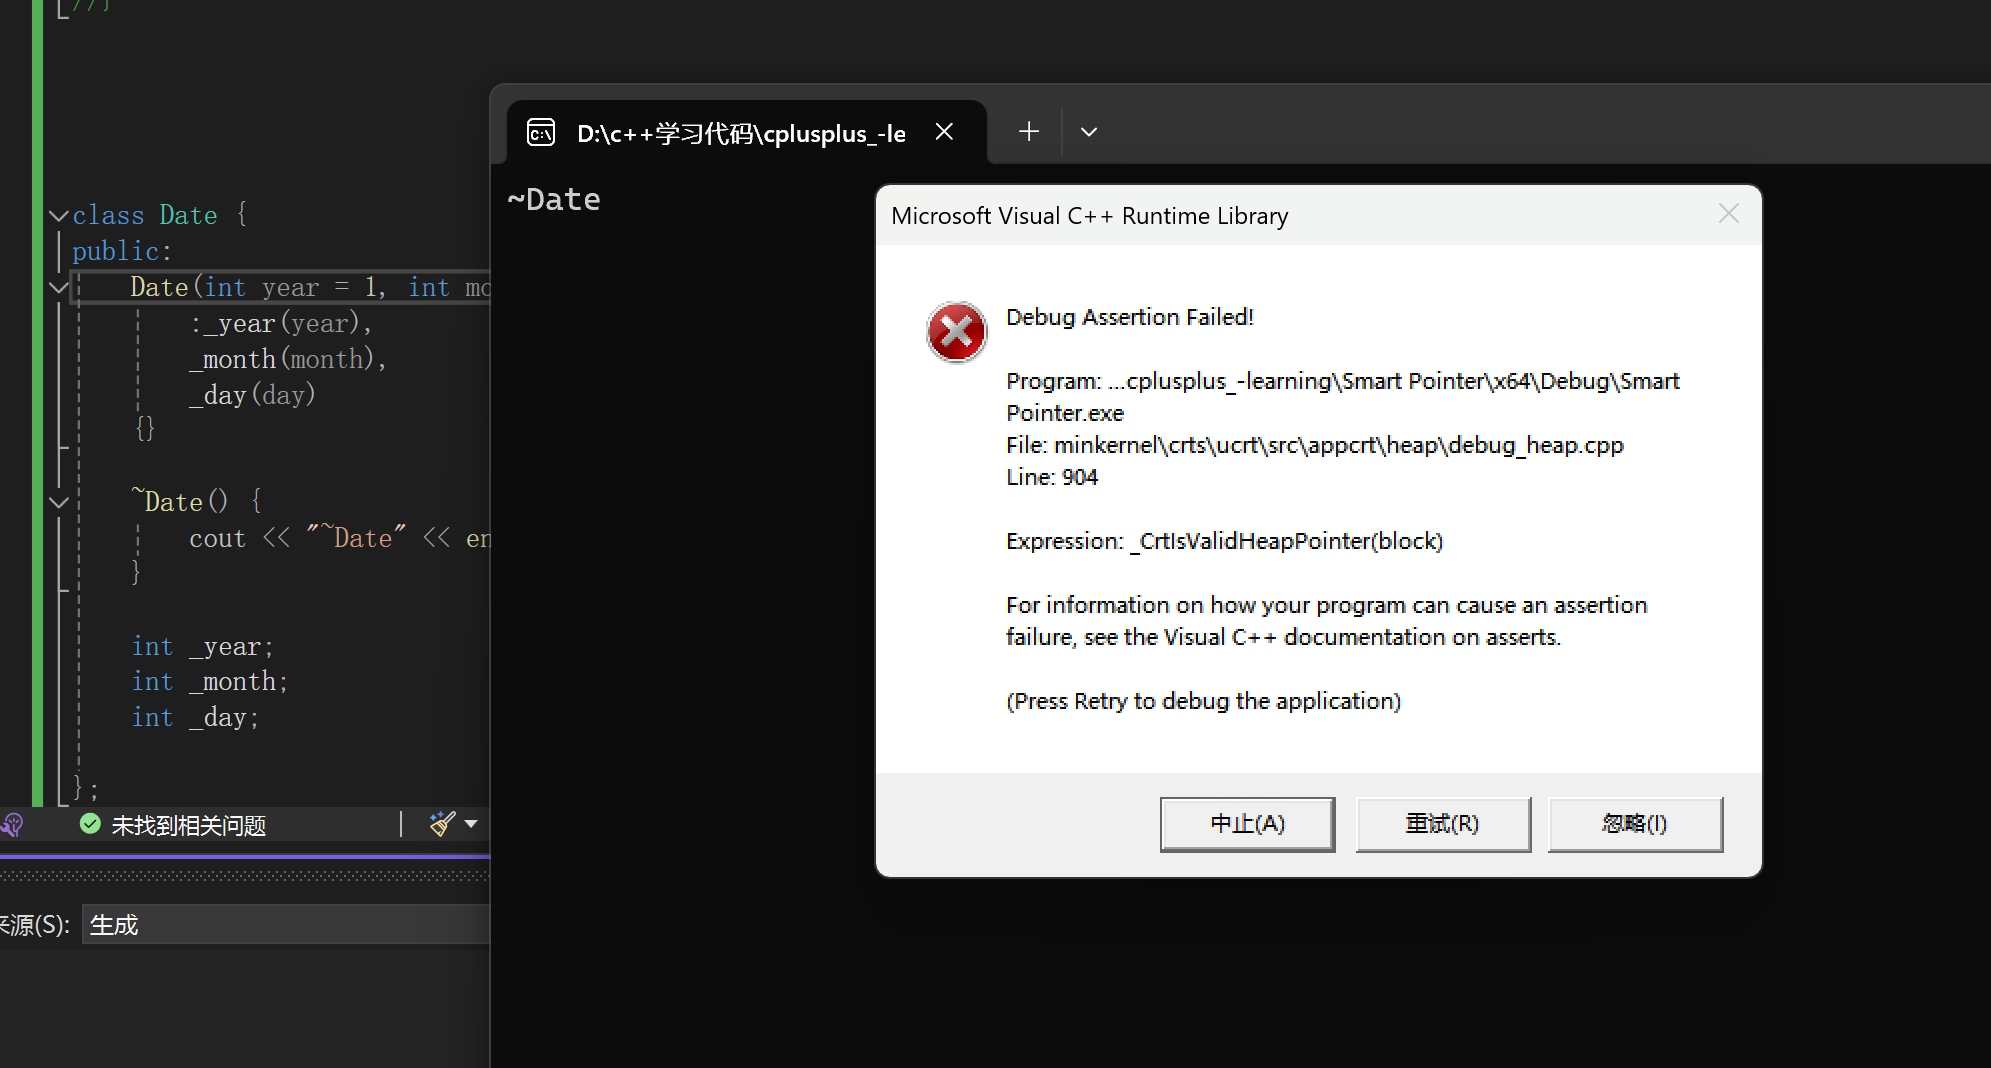Click the 'int _year;' member declaration line

(x=203, y=647)
